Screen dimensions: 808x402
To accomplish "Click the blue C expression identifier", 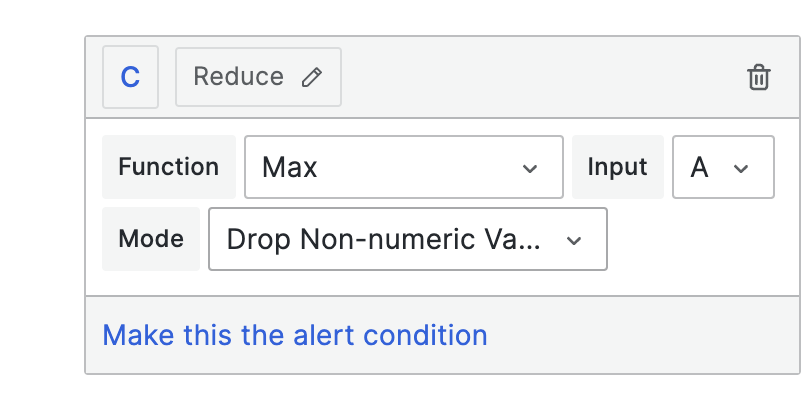I will 130,77.
